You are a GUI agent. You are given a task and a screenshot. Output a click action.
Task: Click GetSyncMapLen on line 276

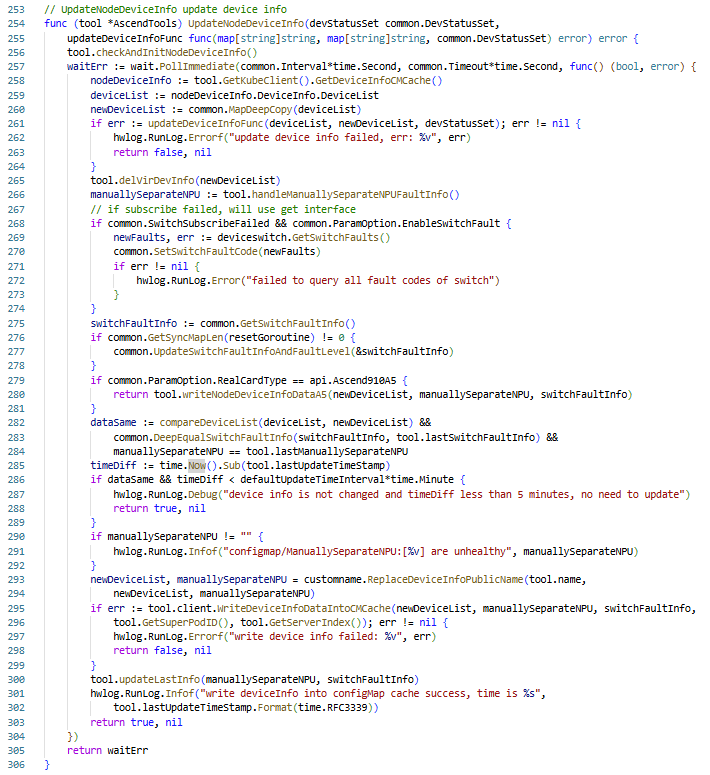click(x=185, y=338)
